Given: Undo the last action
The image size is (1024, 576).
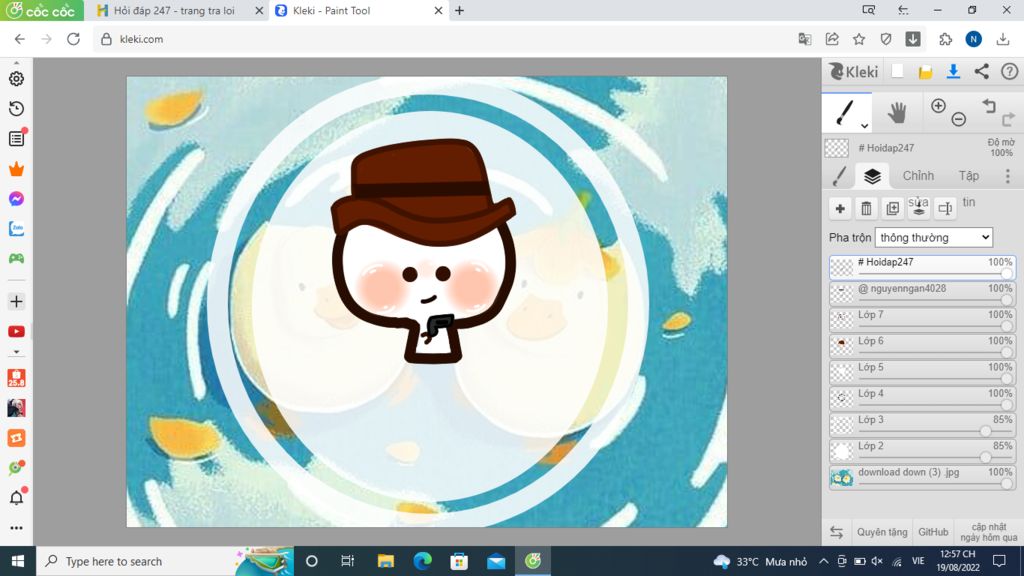Looking at the screenshot, I should click(x=989, y=106).
